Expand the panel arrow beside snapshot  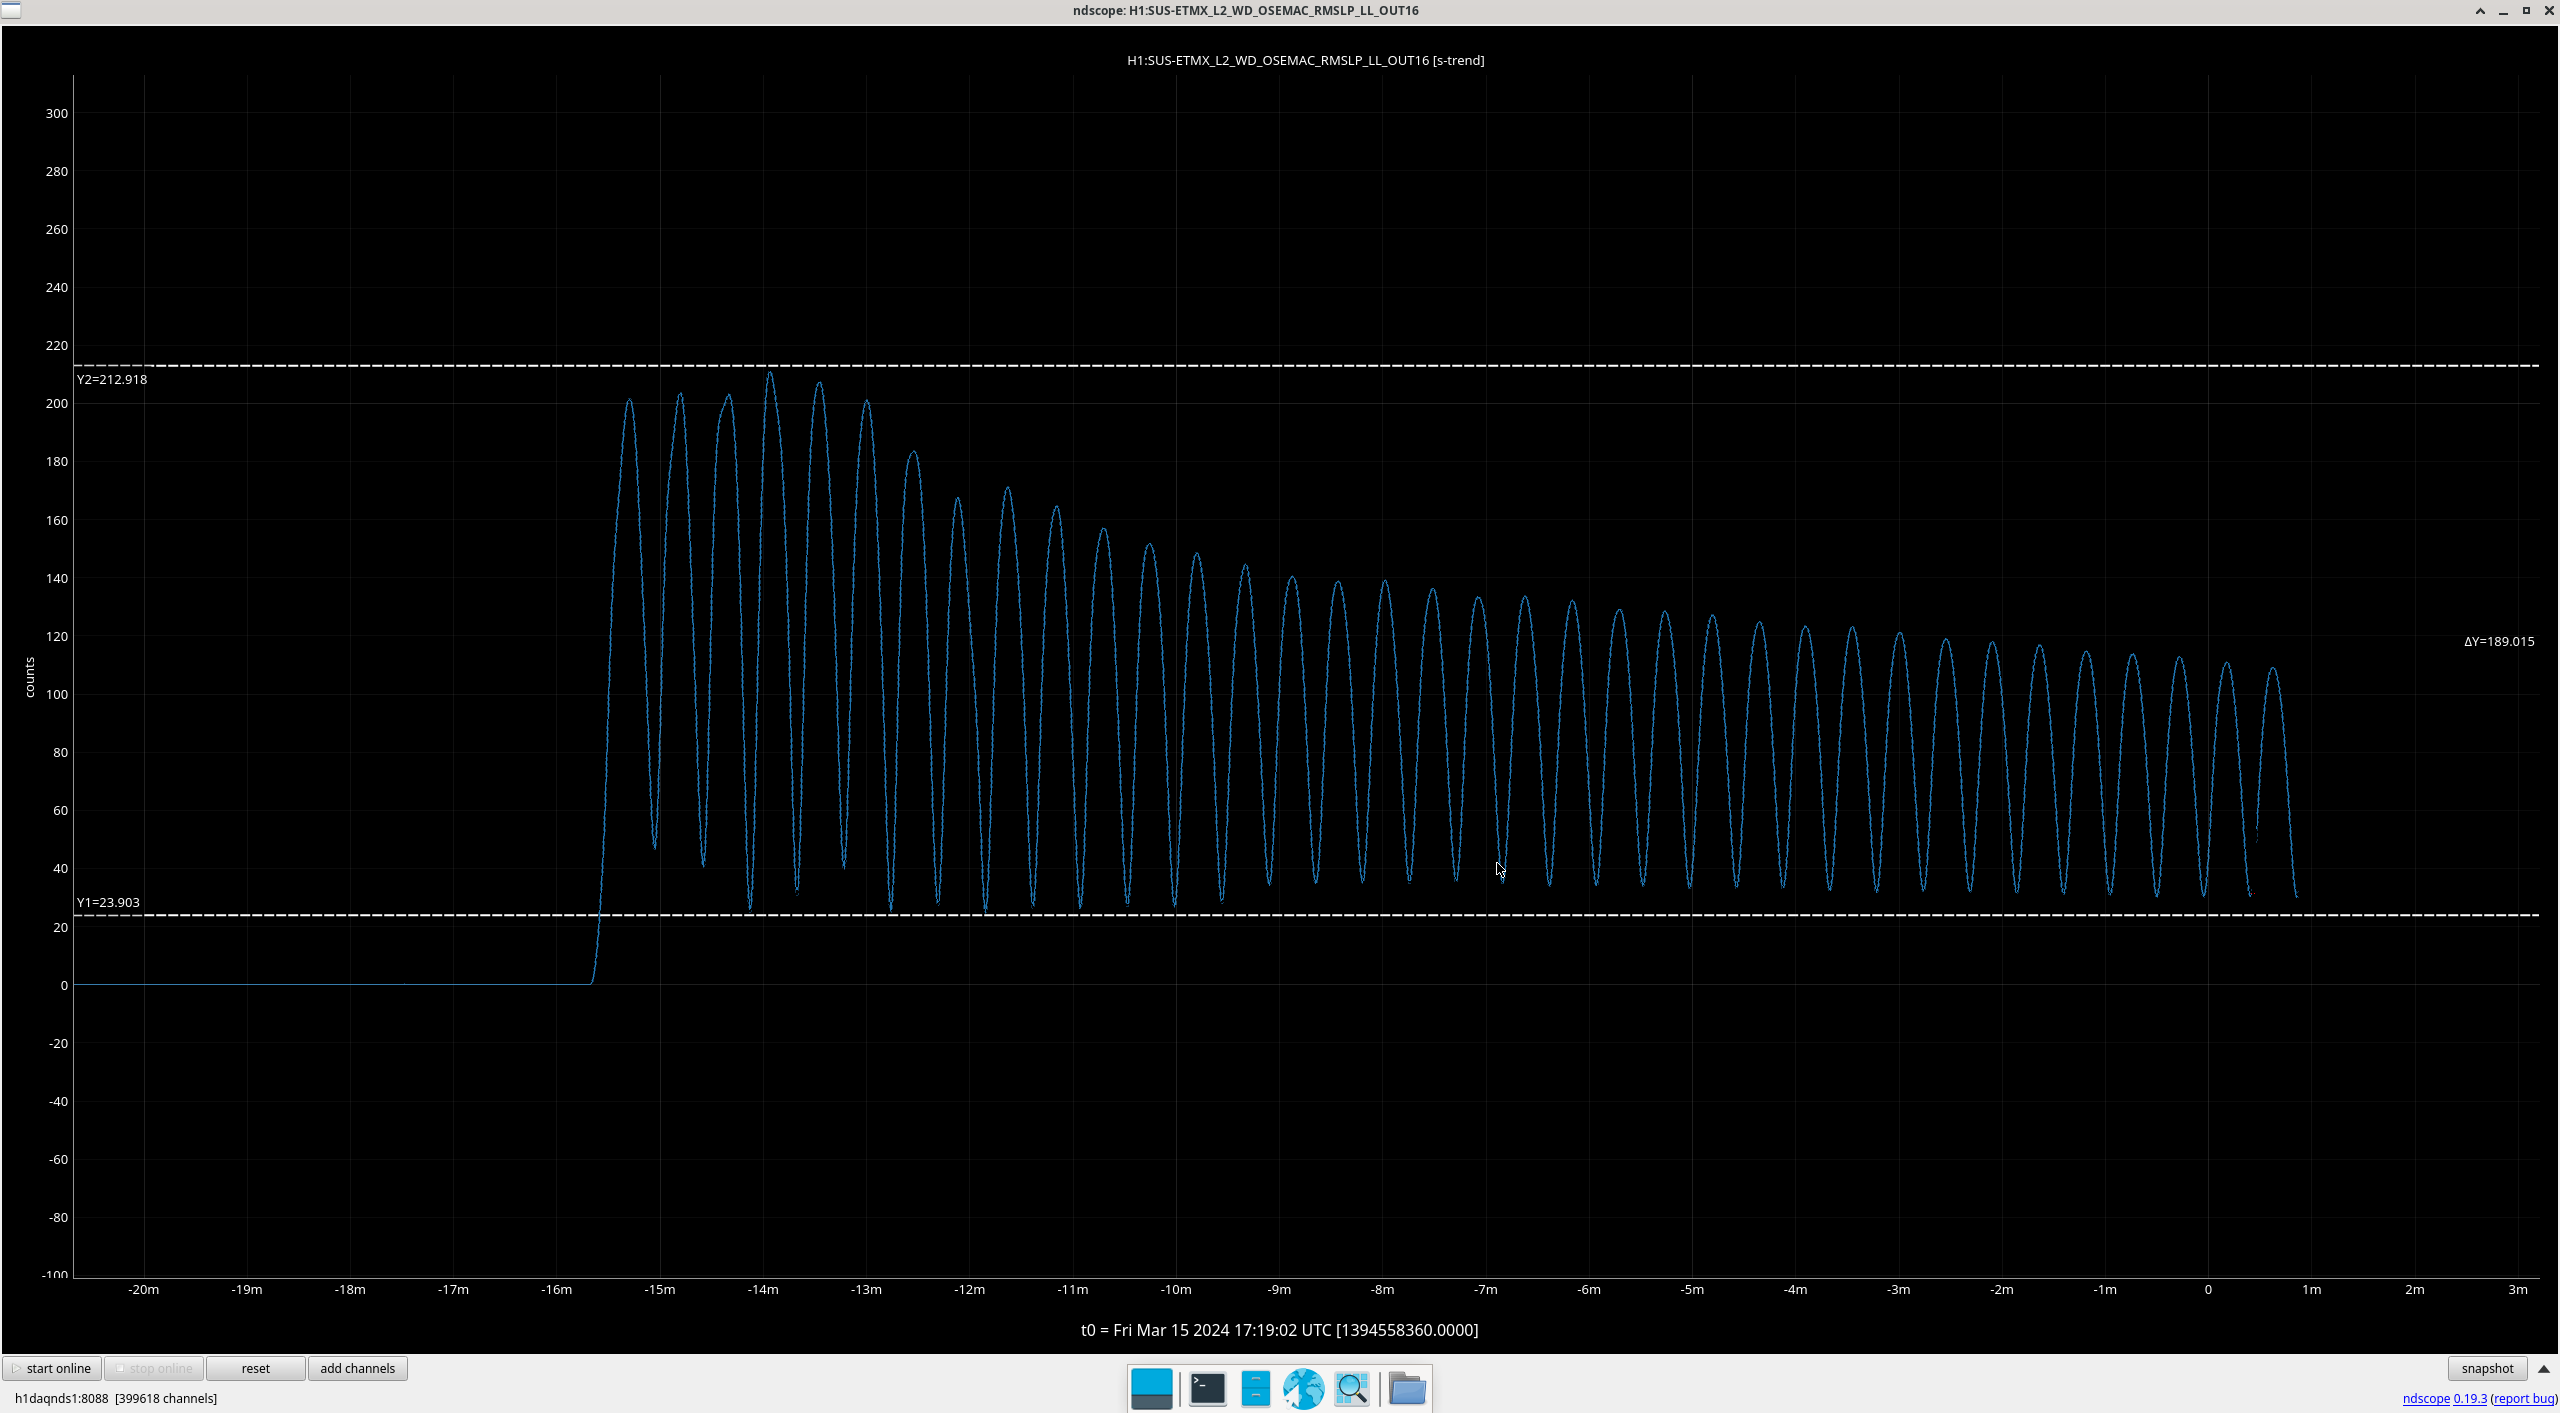(2544, 1368)
